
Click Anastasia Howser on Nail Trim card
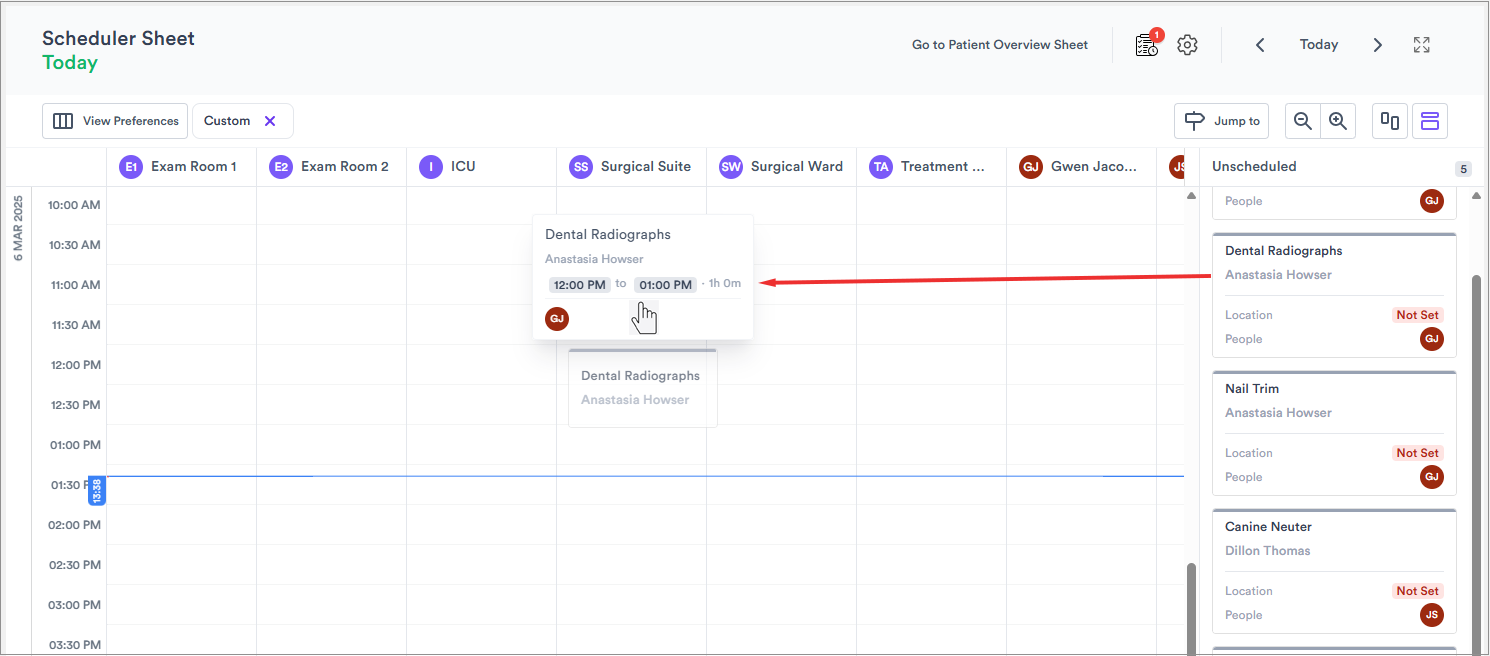1278,413
